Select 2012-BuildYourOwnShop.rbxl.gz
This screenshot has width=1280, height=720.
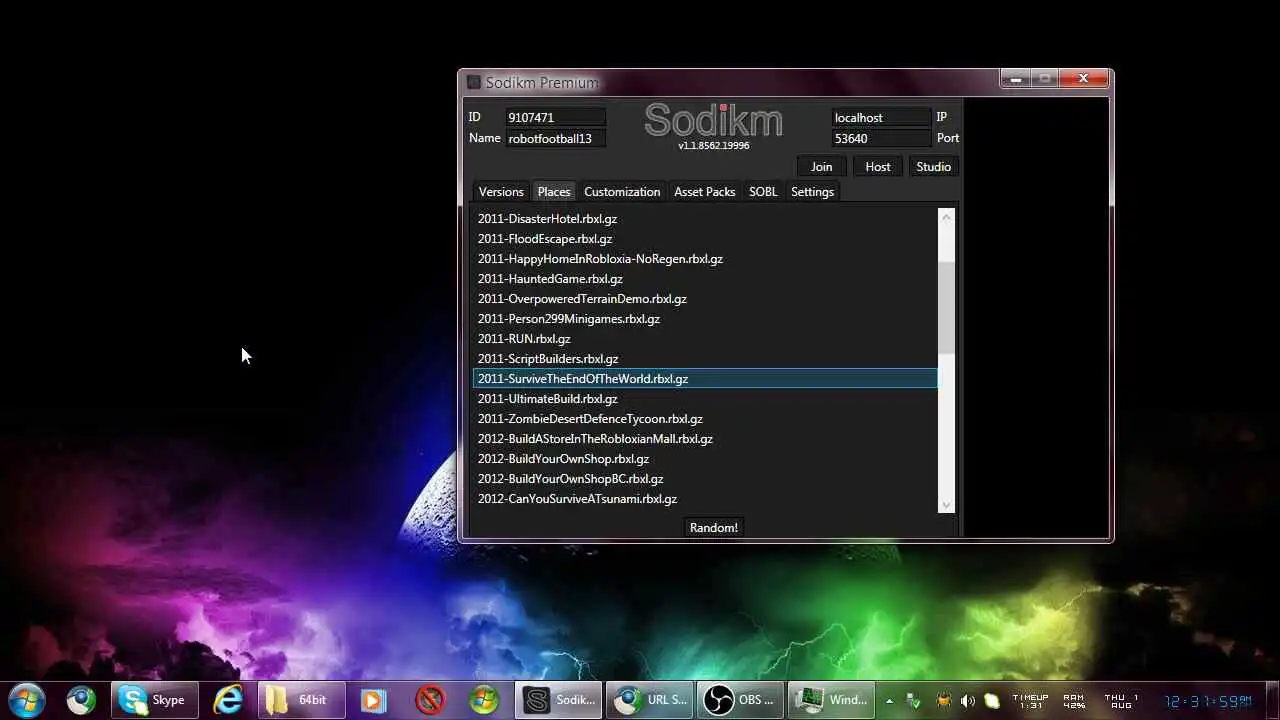point(705,459)
